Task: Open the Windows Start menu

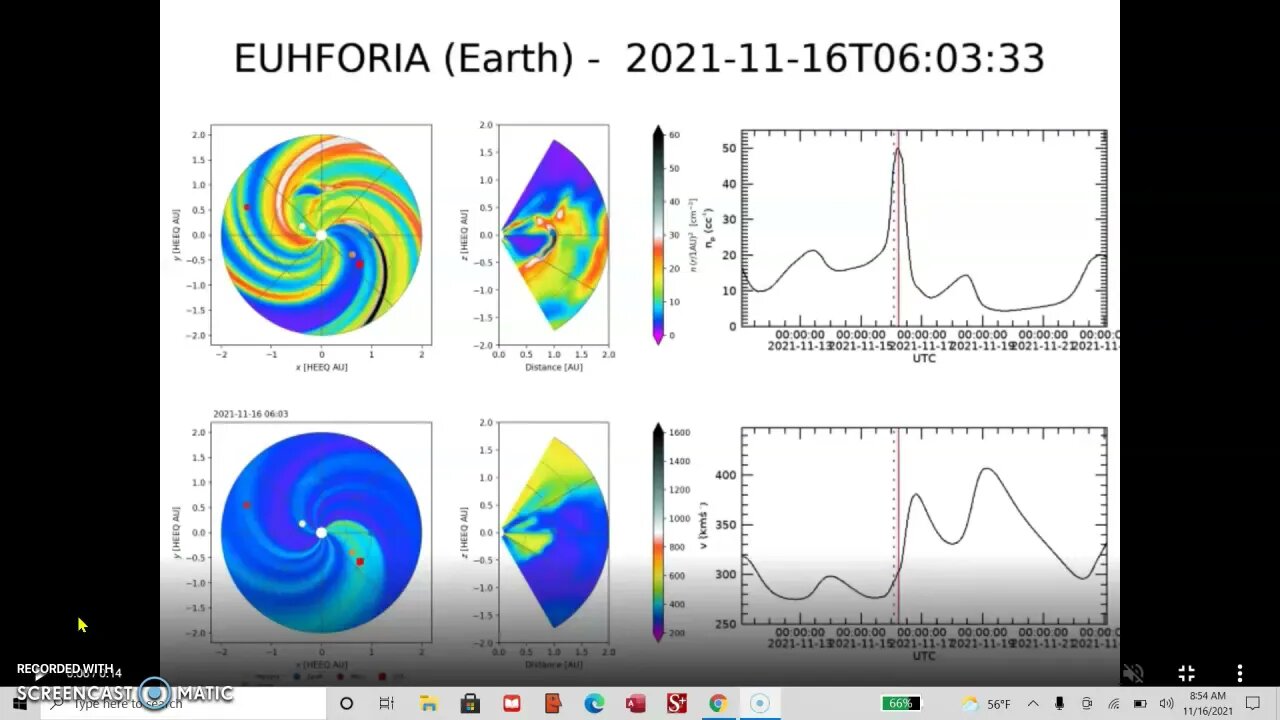Action: click(20, 703)
